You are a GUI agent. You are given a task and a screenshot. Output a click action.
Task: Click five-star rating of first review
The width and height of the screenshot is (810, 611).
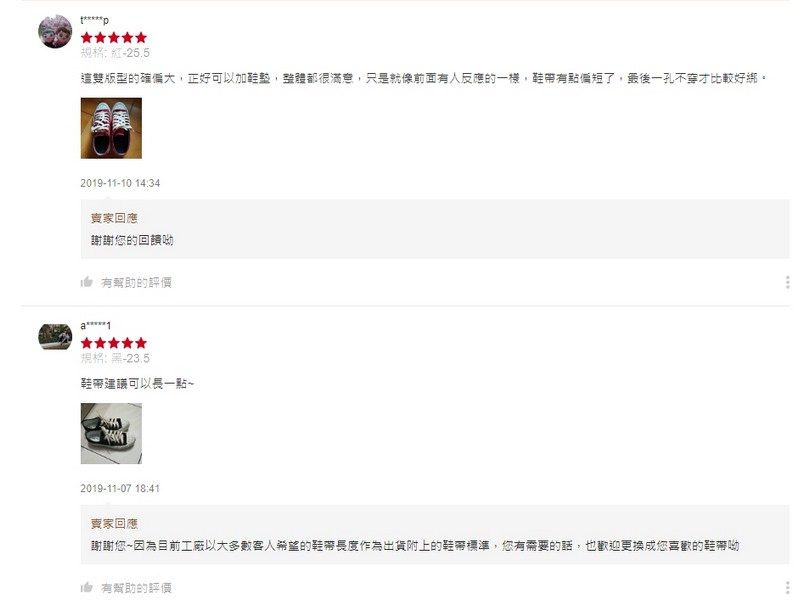tap(114, 37)
